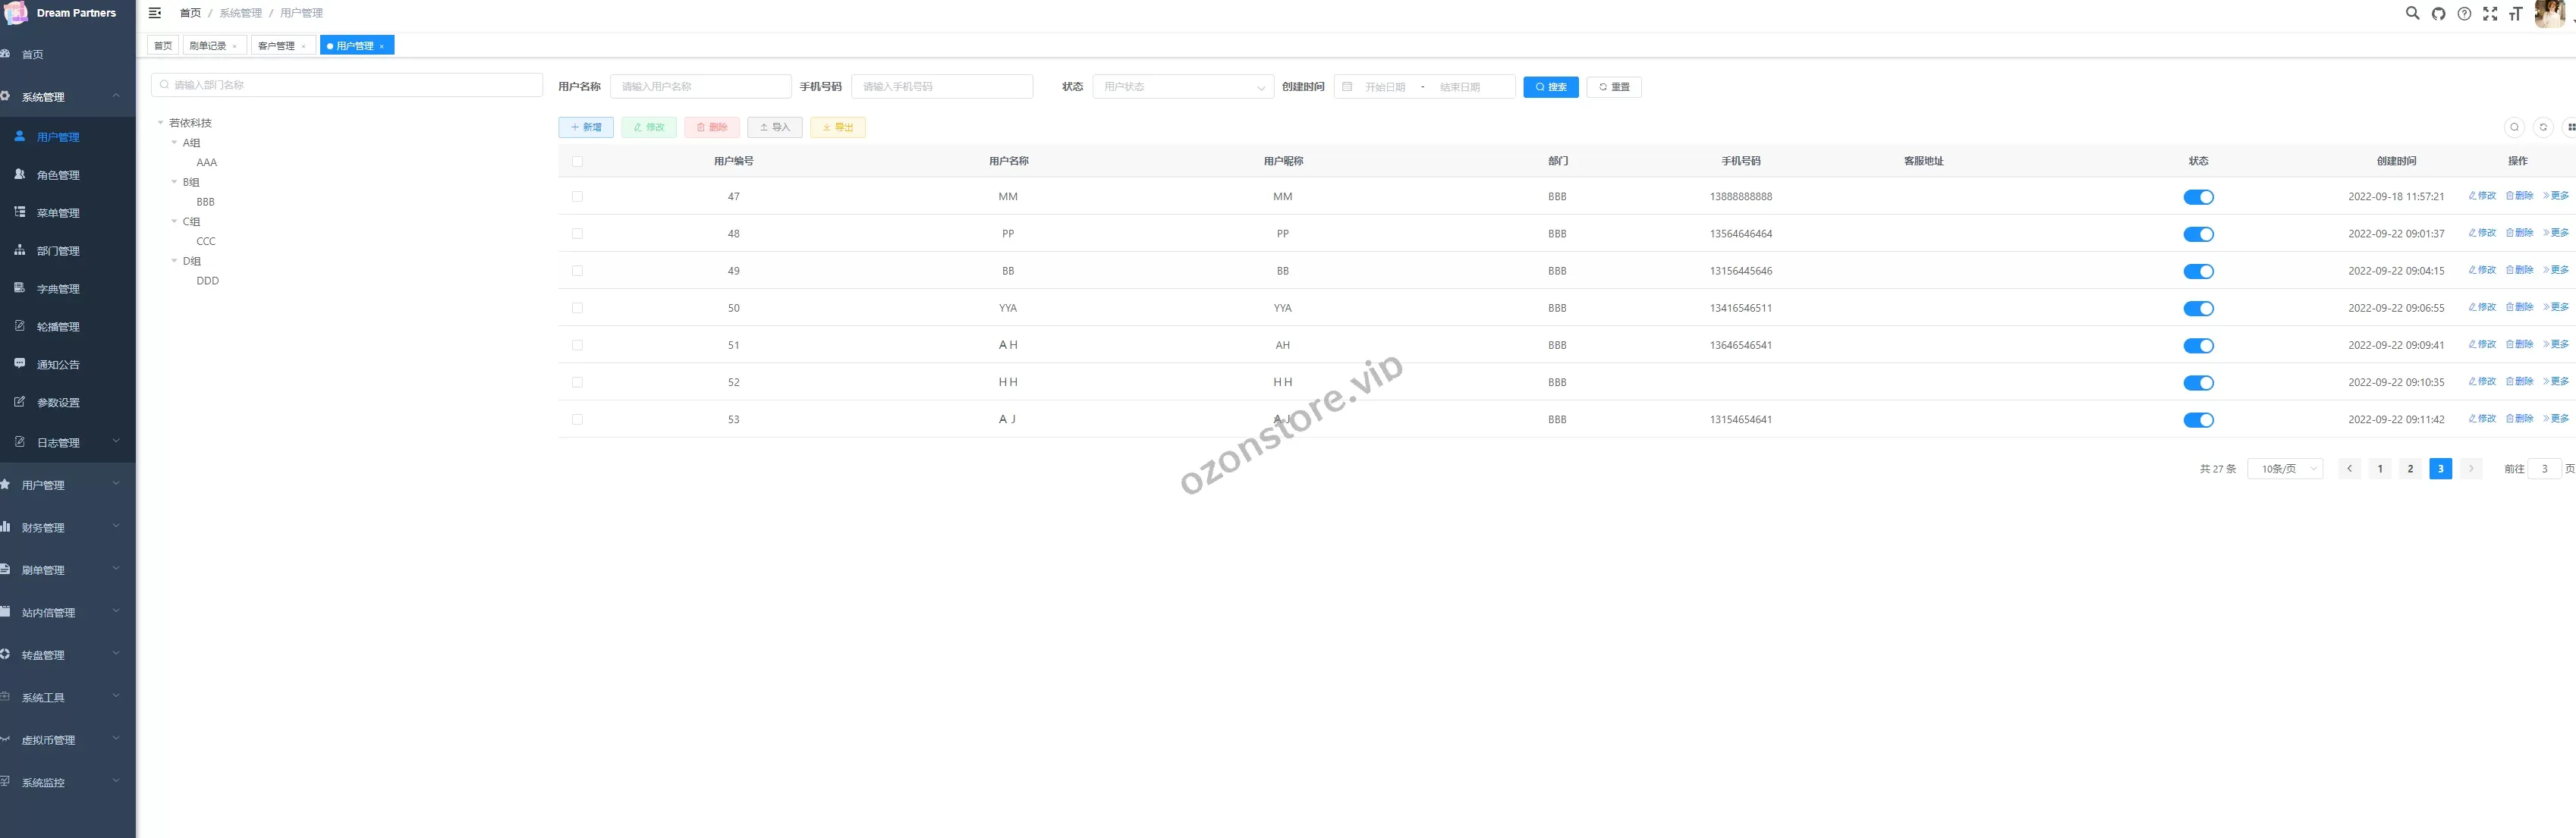Click the circular refresh table icon
2576x838 pixels.
(2543, 127)
